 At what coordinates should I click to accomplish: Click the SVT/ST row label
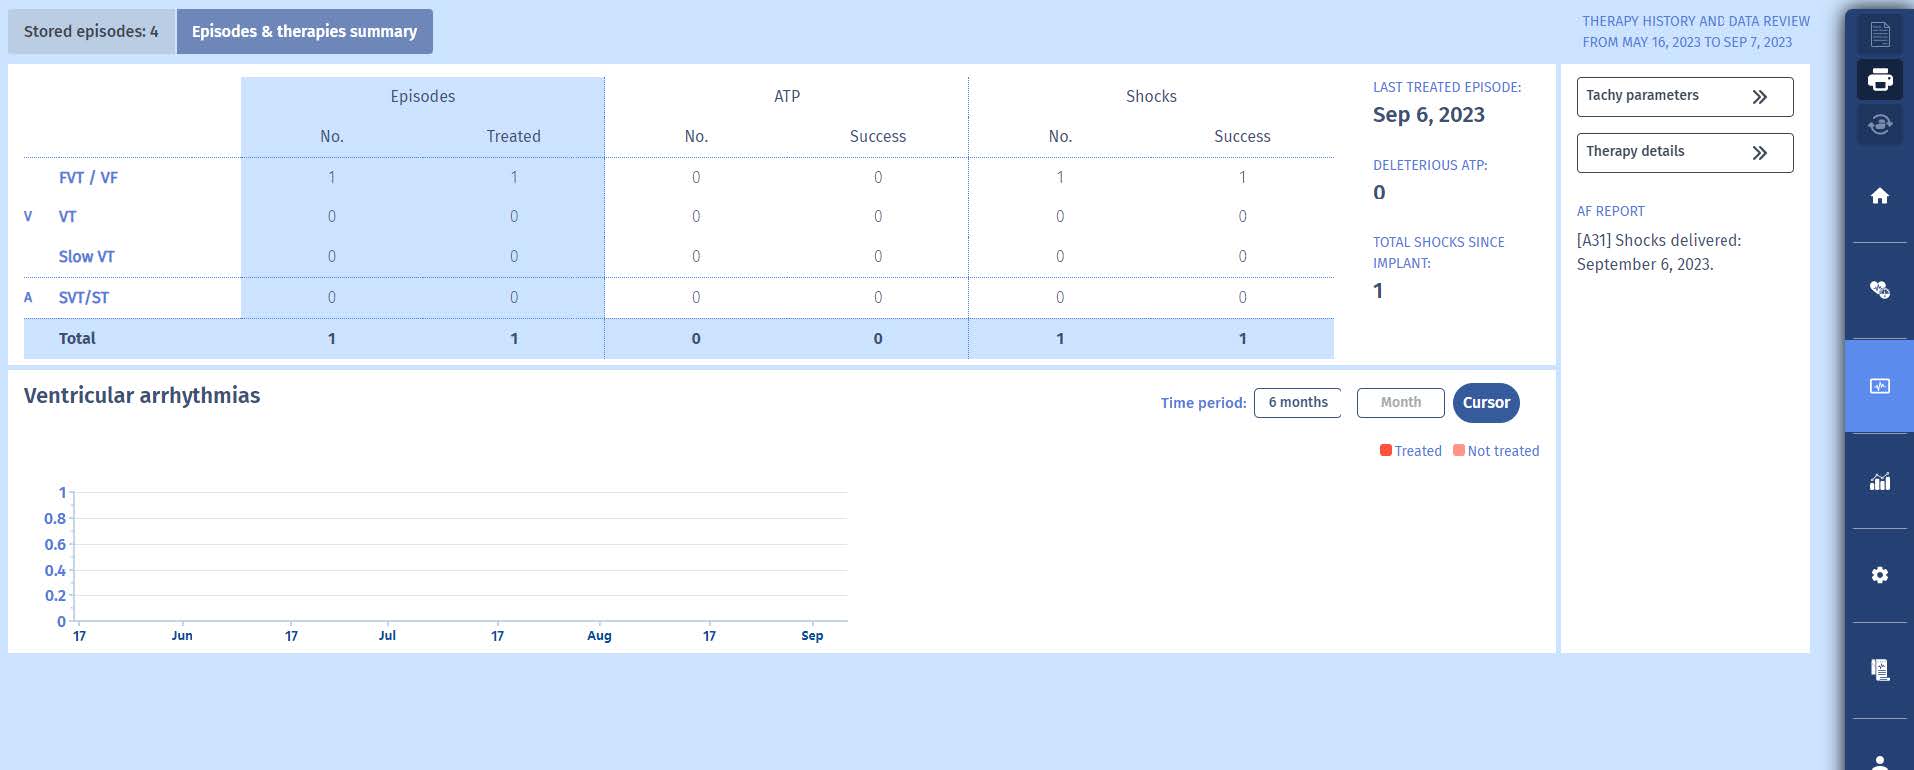point(84,298)
